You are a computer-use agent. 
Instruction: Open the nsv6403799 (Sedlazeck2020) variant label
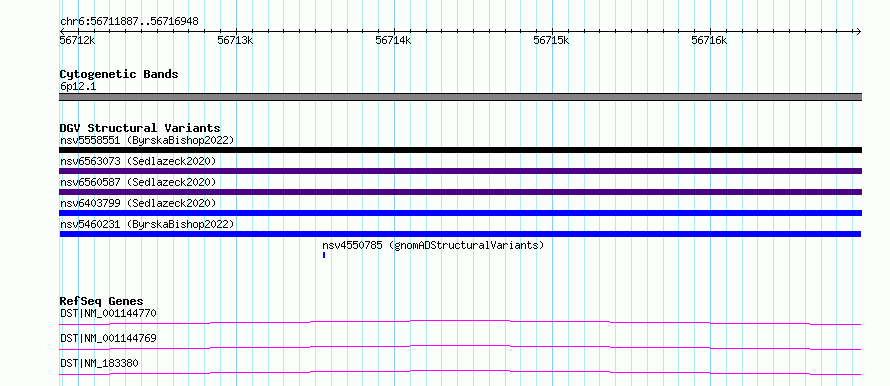138,203
